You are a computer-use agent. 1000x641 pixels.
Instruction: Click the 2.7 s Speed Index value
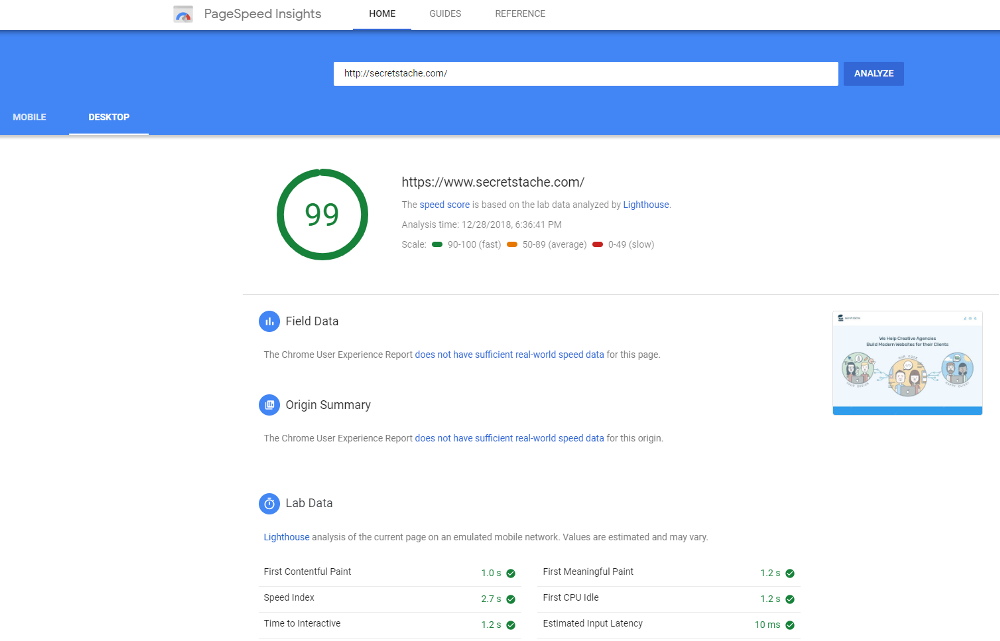click(491, 599)
